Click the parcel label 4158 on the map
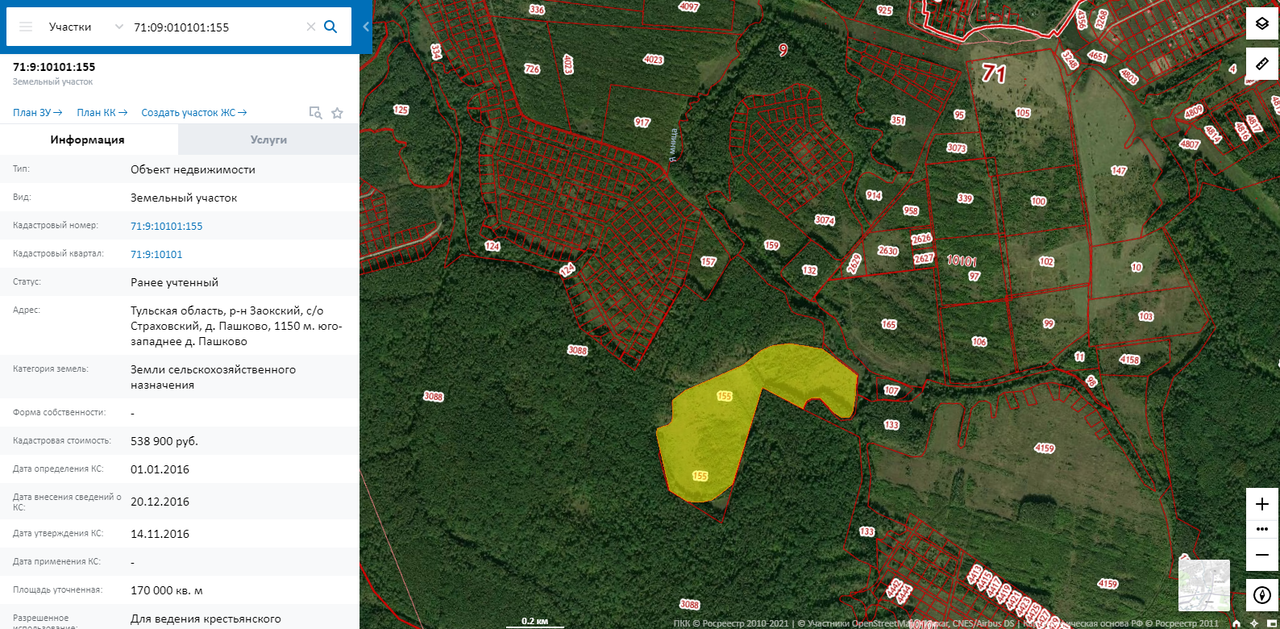Screen dimensions: 1280x629 [1130, 359]
